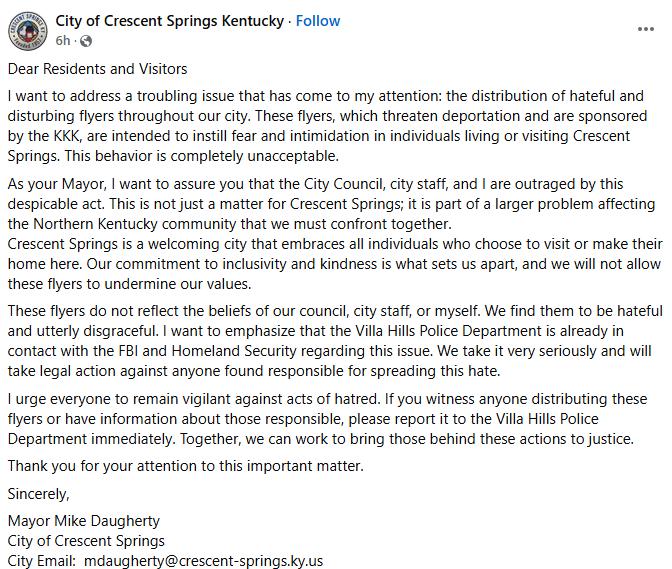Click the "City Email:" label
The height and width of the screenshot is (569, 672).
click(41, 561)
